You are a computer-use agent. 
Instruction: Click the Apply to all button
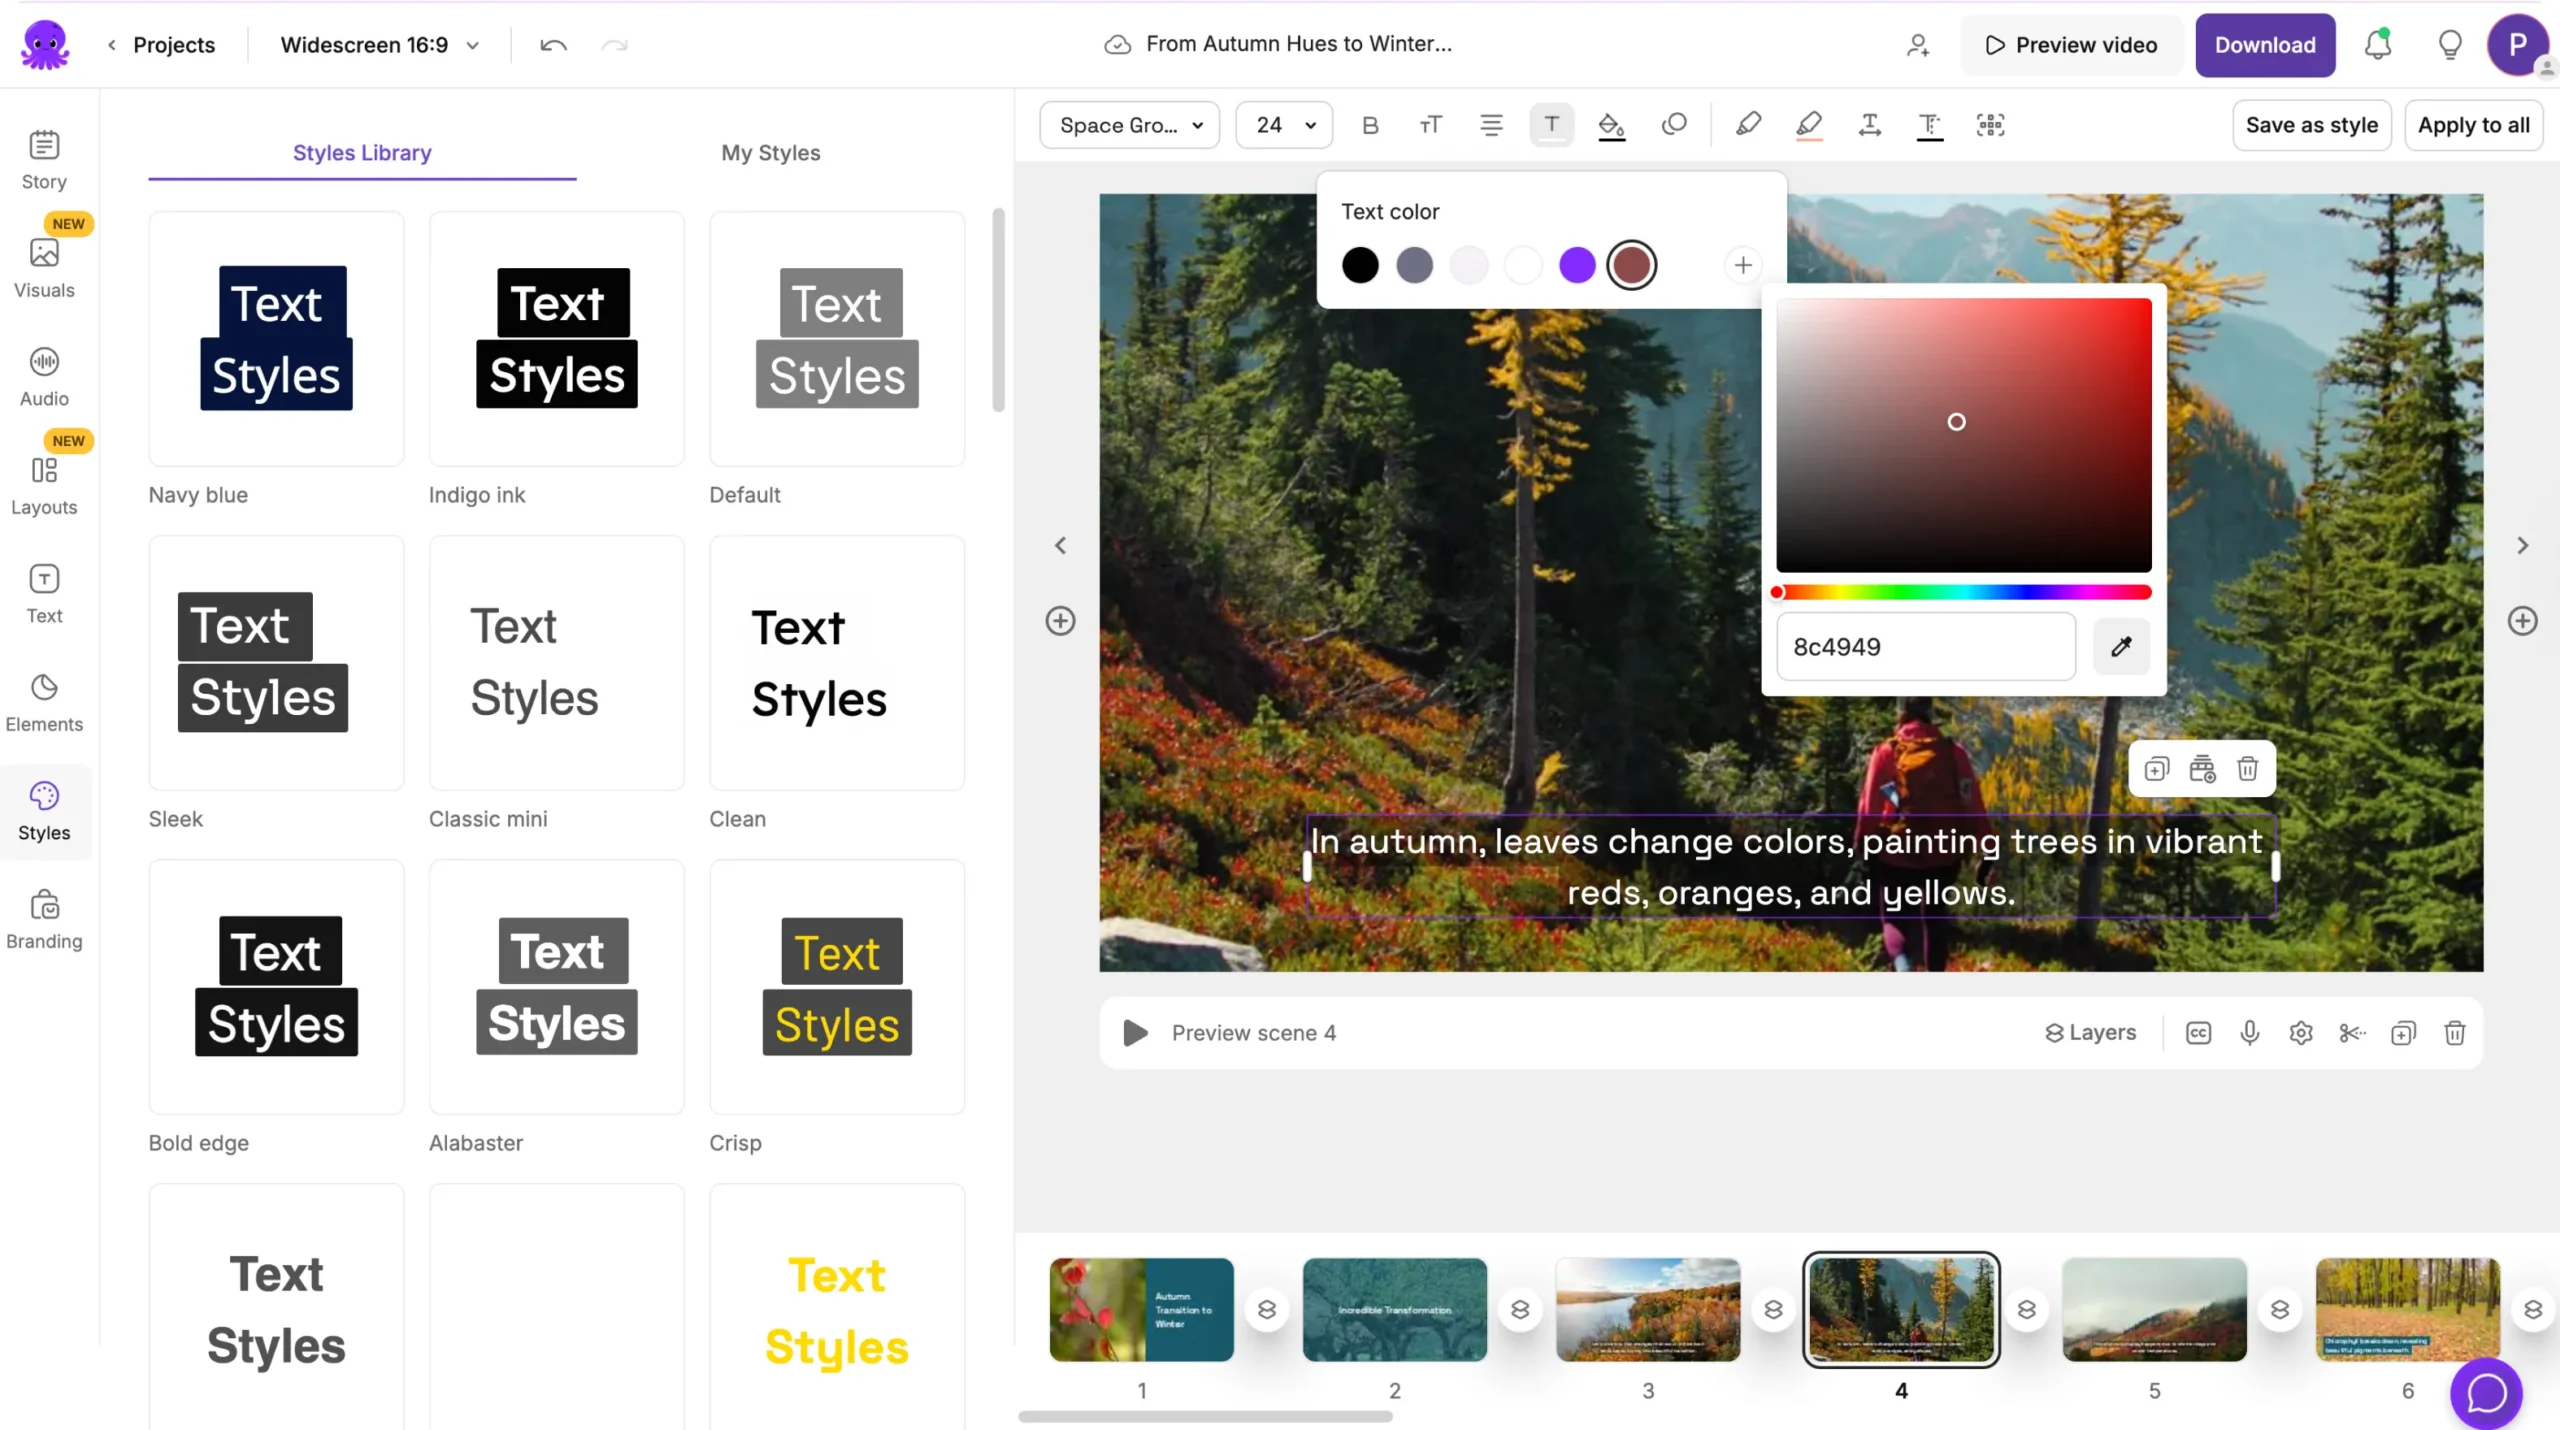[x=2473, y=125]
